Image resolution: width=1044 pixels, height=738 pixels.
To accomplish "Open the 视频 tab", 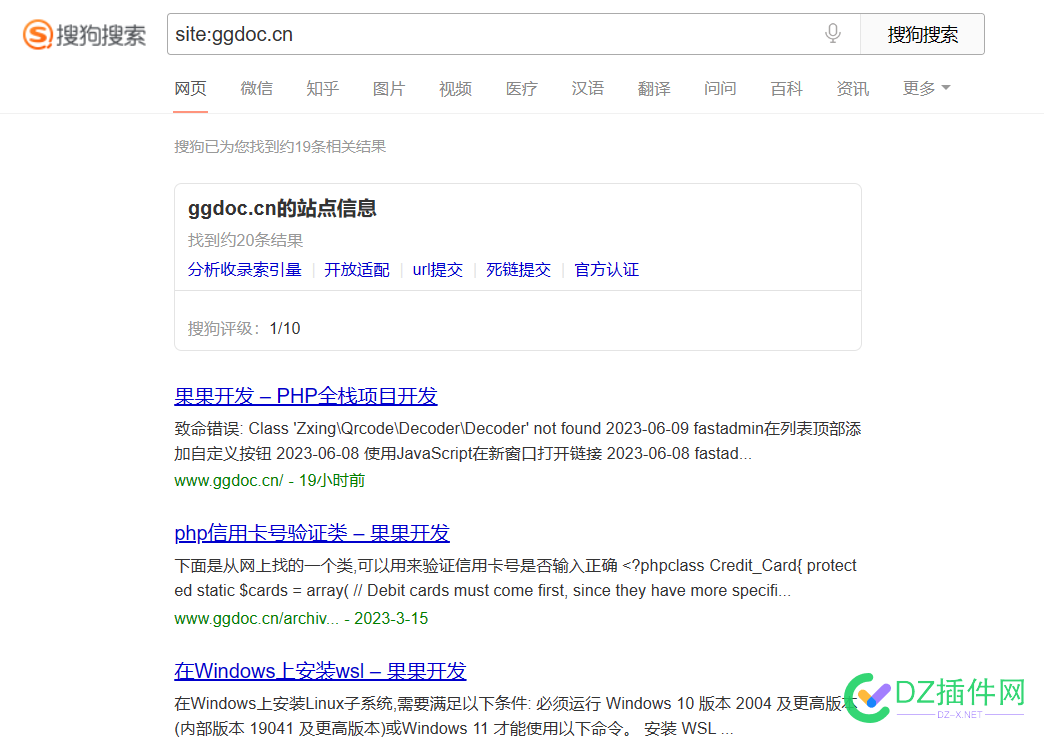I will pos(455,89).
